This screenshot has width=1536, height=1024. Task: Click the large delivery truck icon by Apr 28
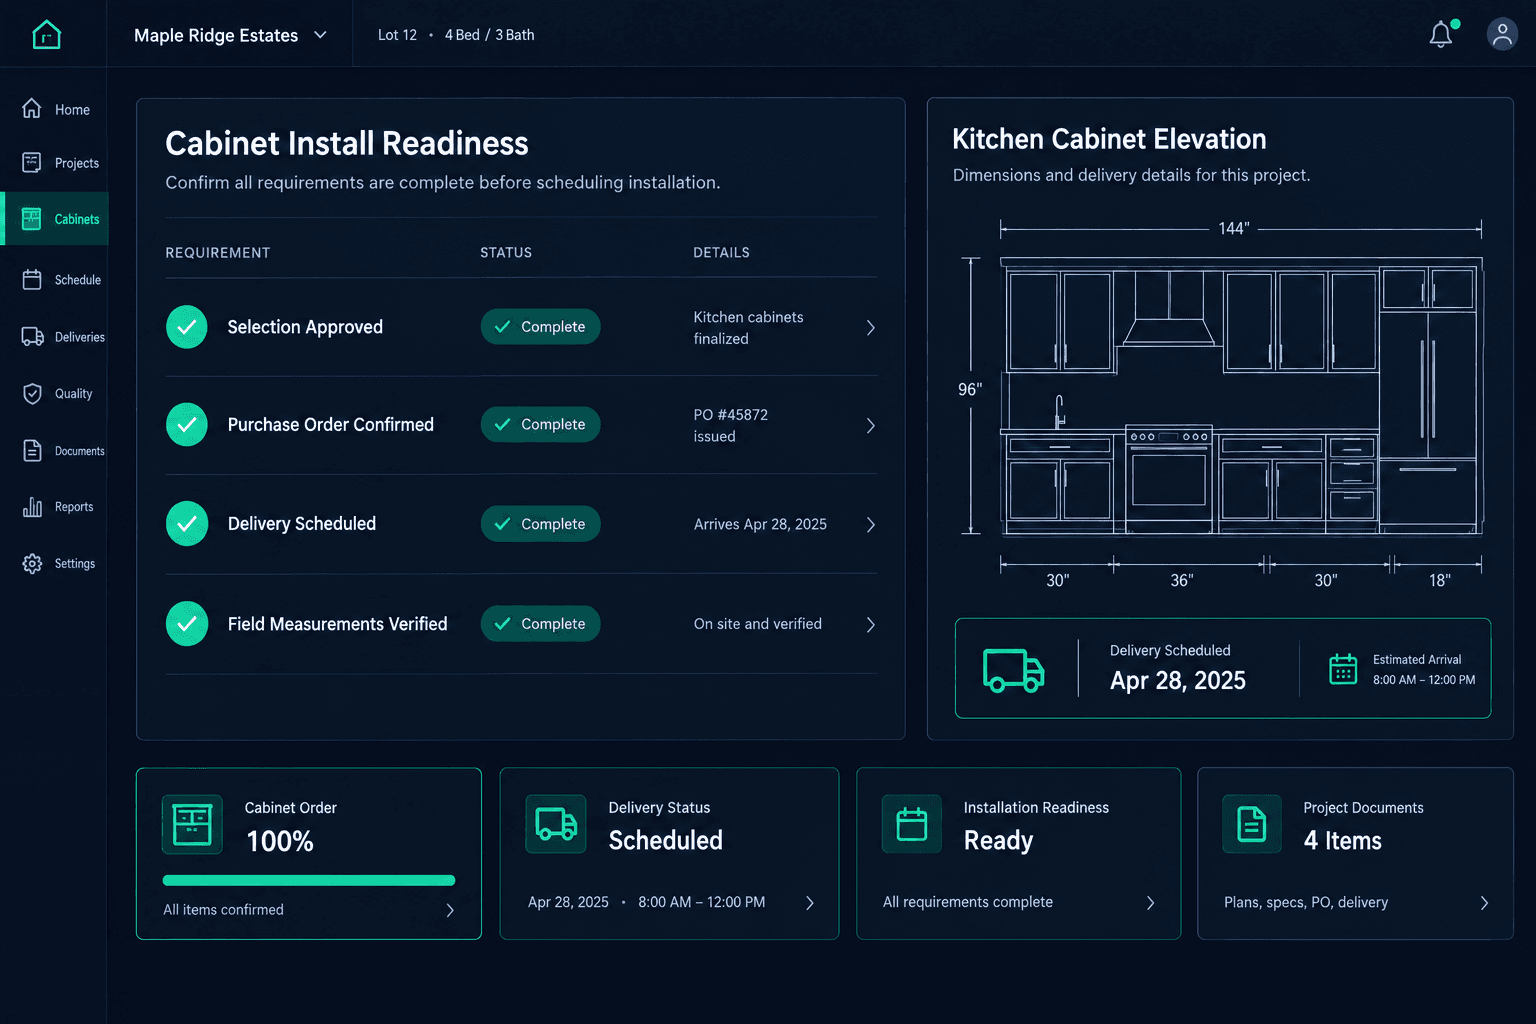1014,669
